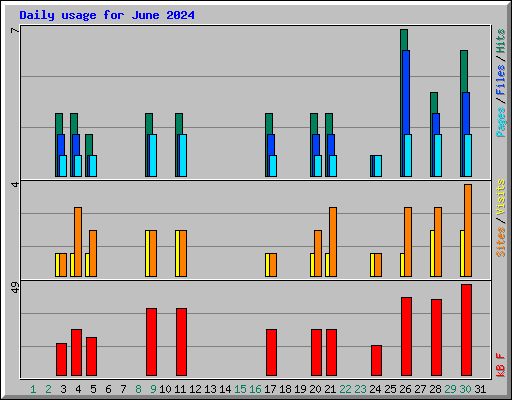Select day label 14 on the axis

tap(225, 389)
